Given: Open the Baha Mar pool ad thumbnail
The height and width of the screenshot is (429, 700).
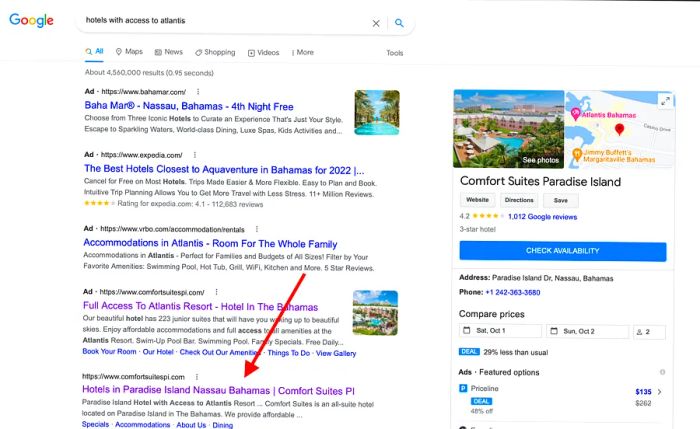Looking at the screenshot, I should point(377,112).
